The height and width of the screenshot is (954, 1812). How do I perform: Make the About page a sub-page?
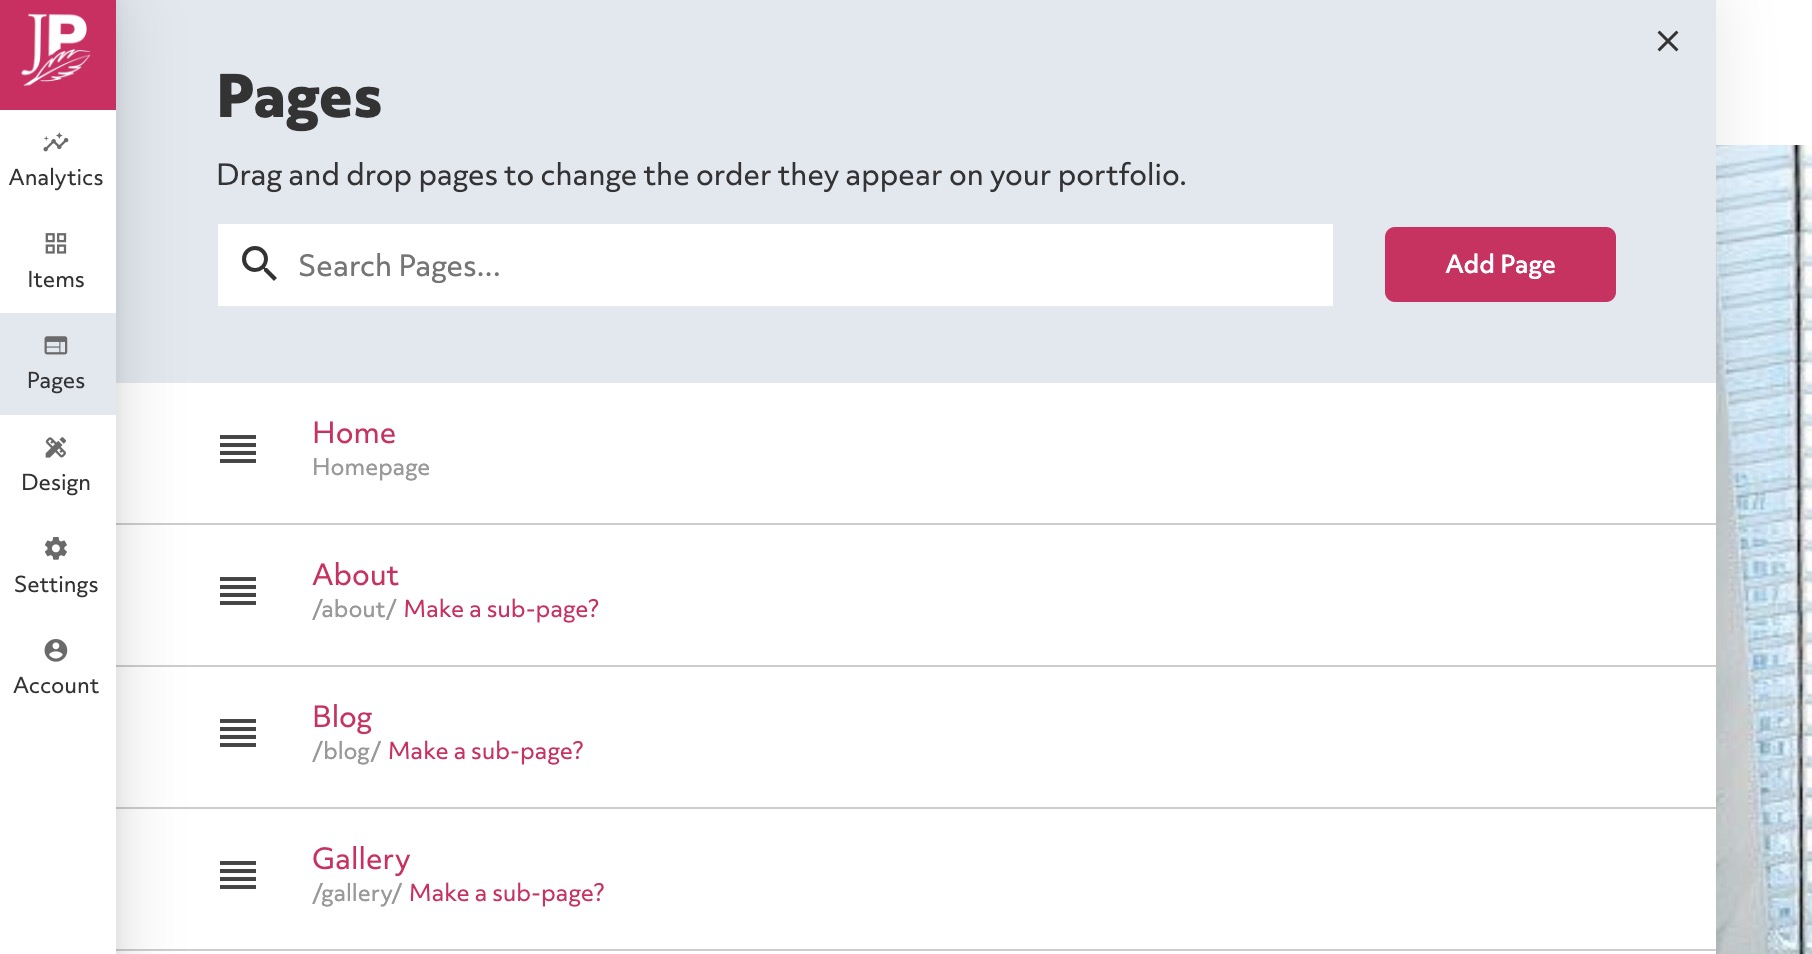point(501,609)
